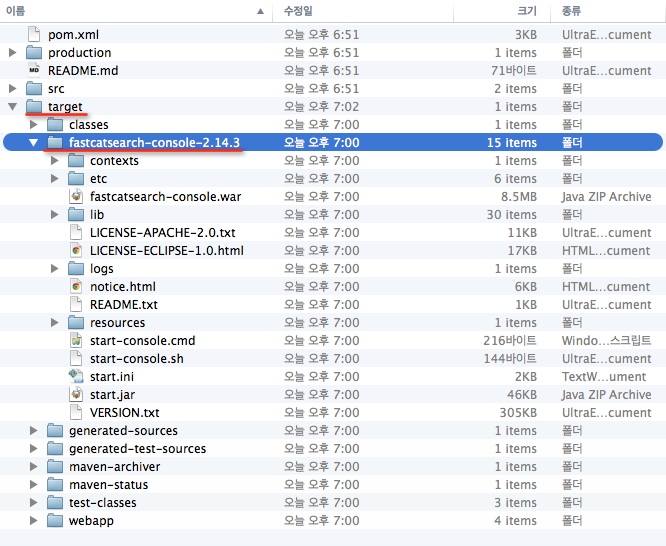
Task: Select the start-console.sh file name
Action: tap(137, 359)
